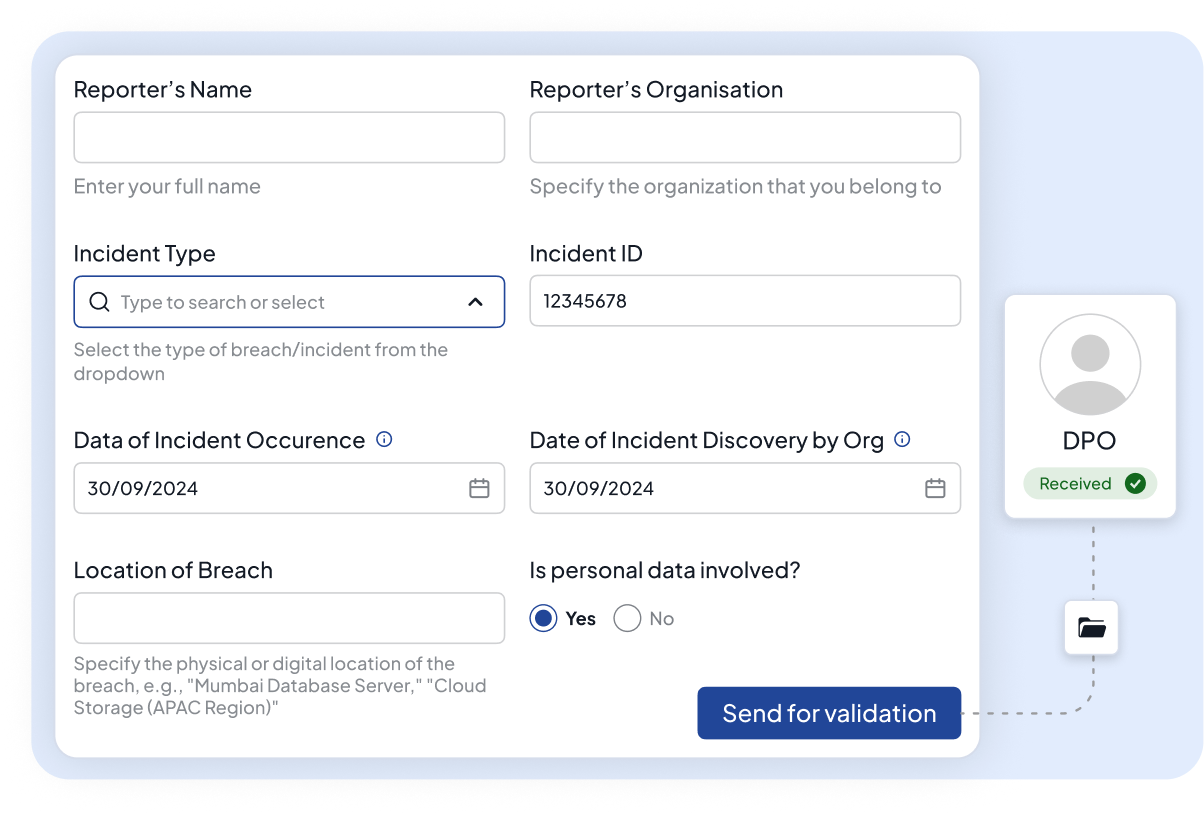This screenshot has width=1204, height=813.
Task: Click Send for validation button
Action: (829, 713)
